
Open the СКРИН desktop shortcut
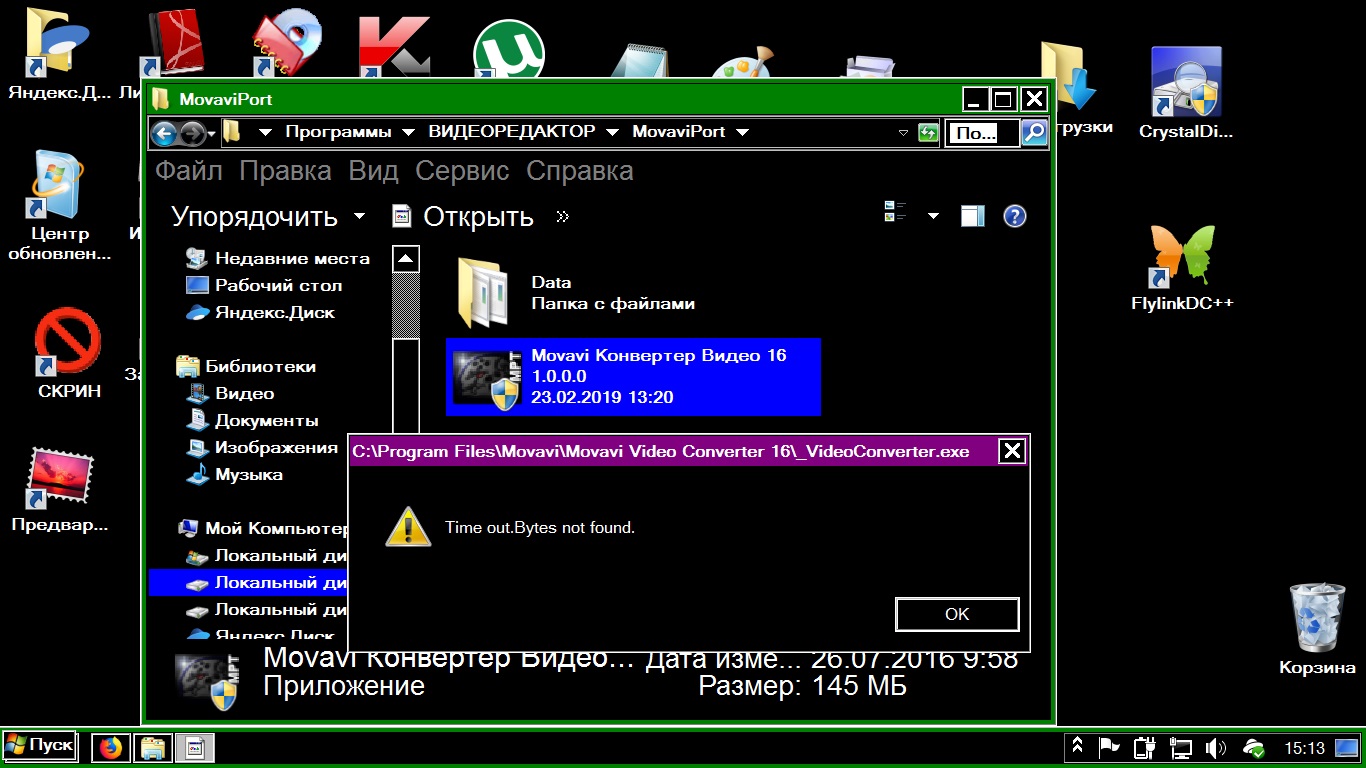69,353
